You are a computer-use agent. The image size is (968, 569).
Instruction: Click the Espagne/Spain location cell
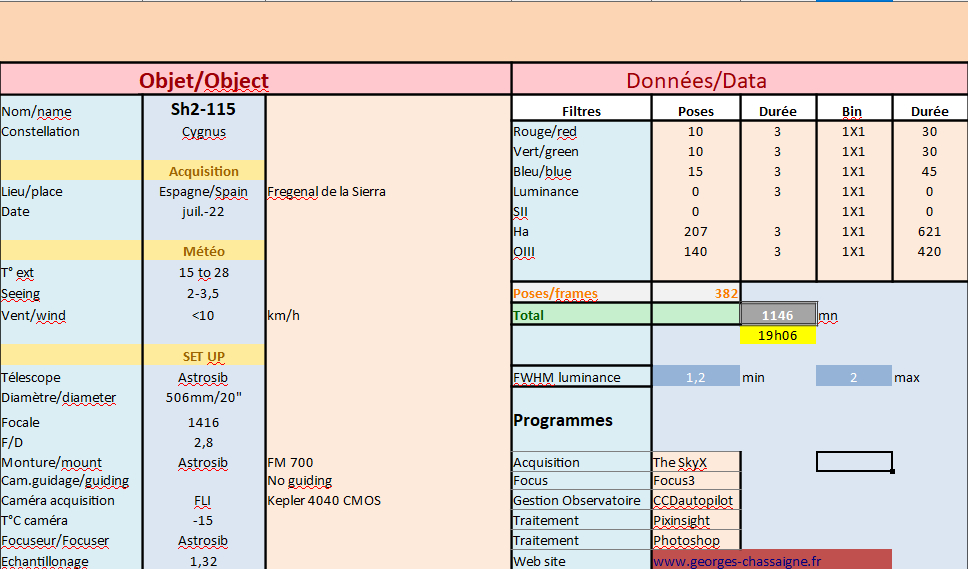[x=203, y=191]
